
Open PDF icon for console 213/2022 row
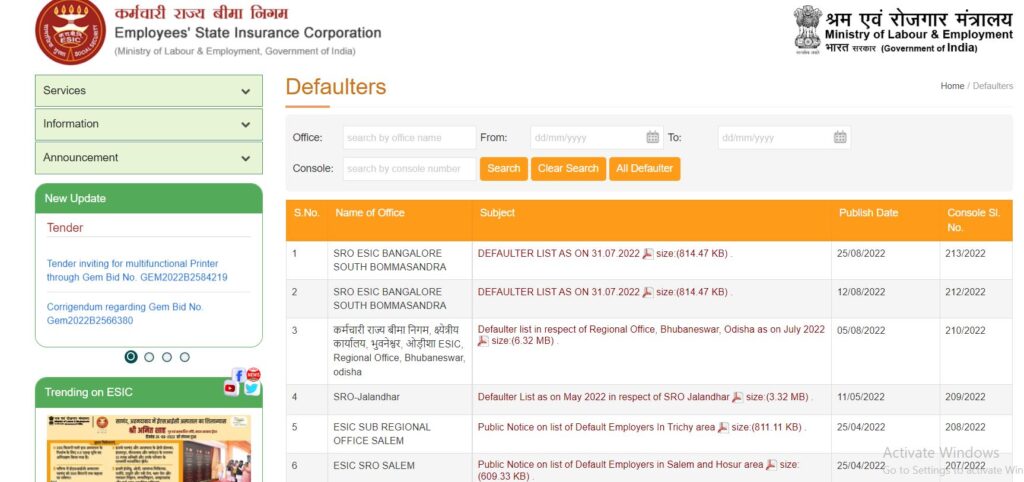point(648,254)
